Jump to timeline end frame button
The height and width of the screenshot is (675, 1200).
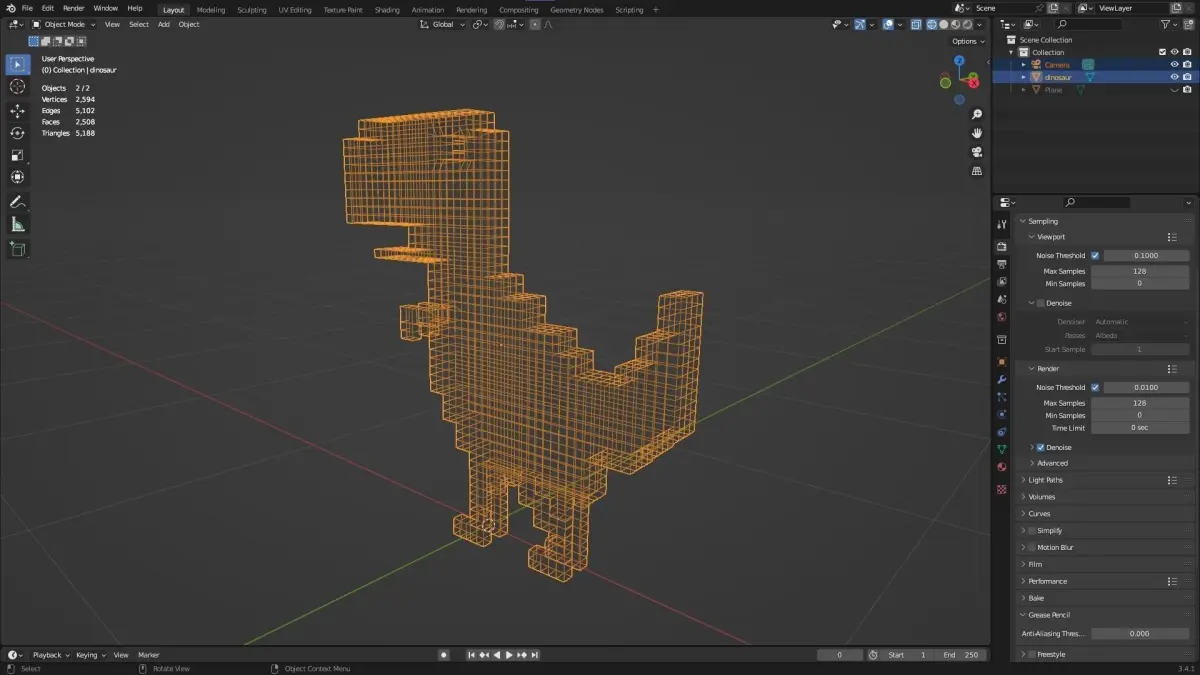click(535, 655)
